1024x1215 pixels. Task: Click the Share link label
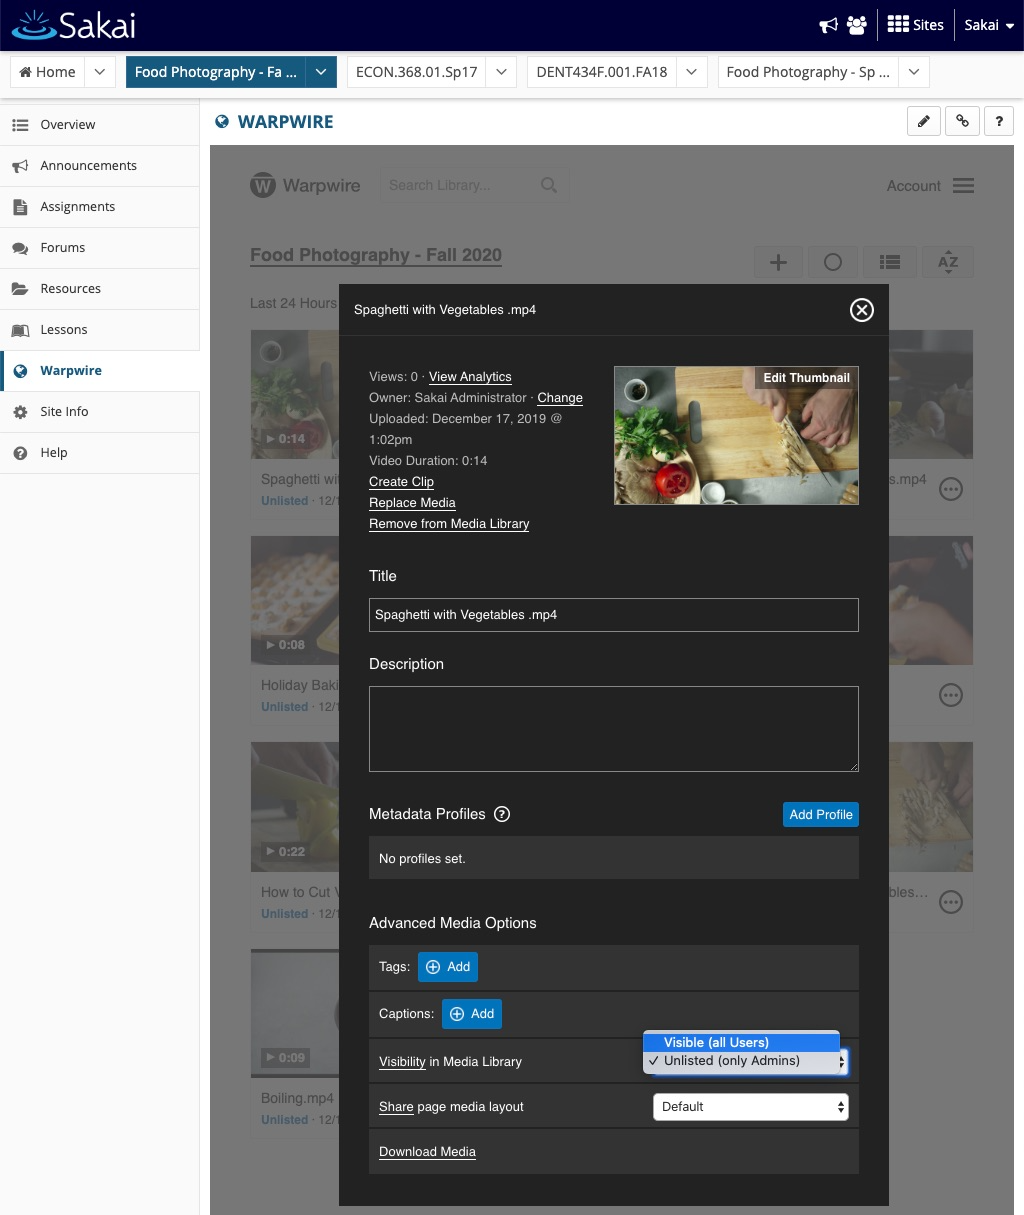[x=396, y=1107]
